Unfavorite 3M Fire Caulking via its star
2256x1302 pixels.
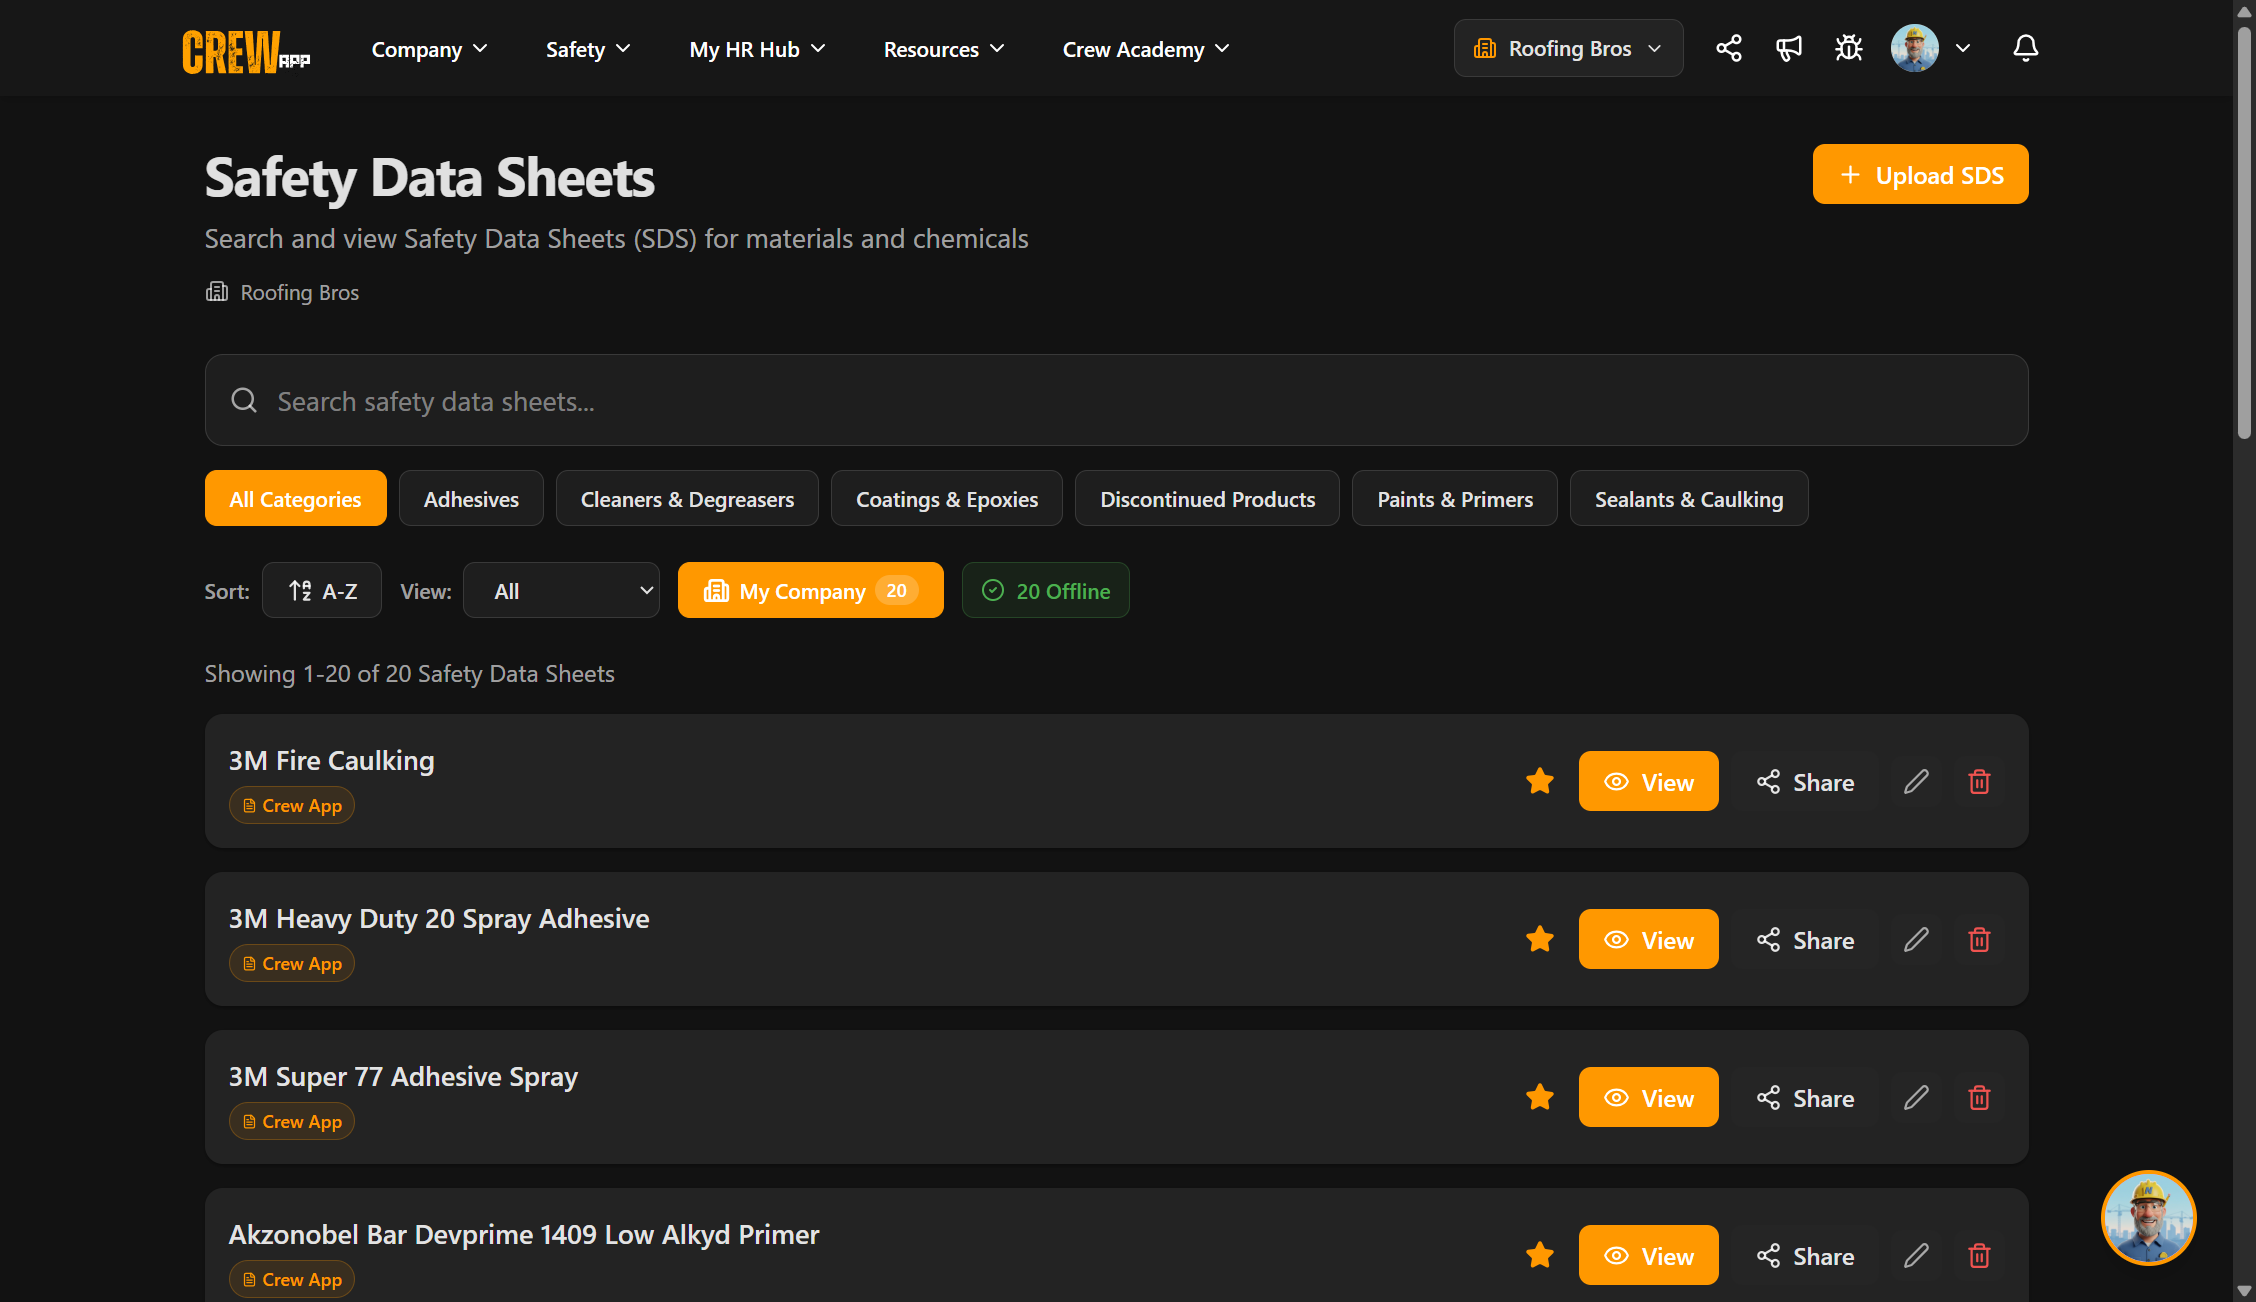click(1539, 781)
